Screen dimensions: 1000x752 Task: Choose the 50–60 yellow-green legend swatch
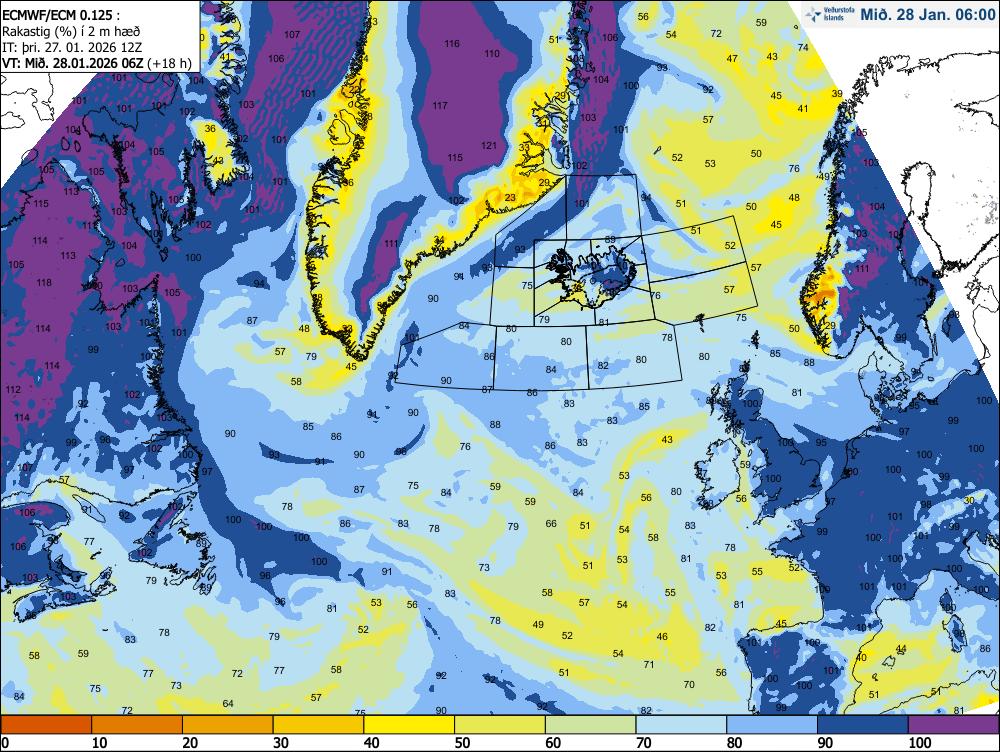tap(500, 725)
